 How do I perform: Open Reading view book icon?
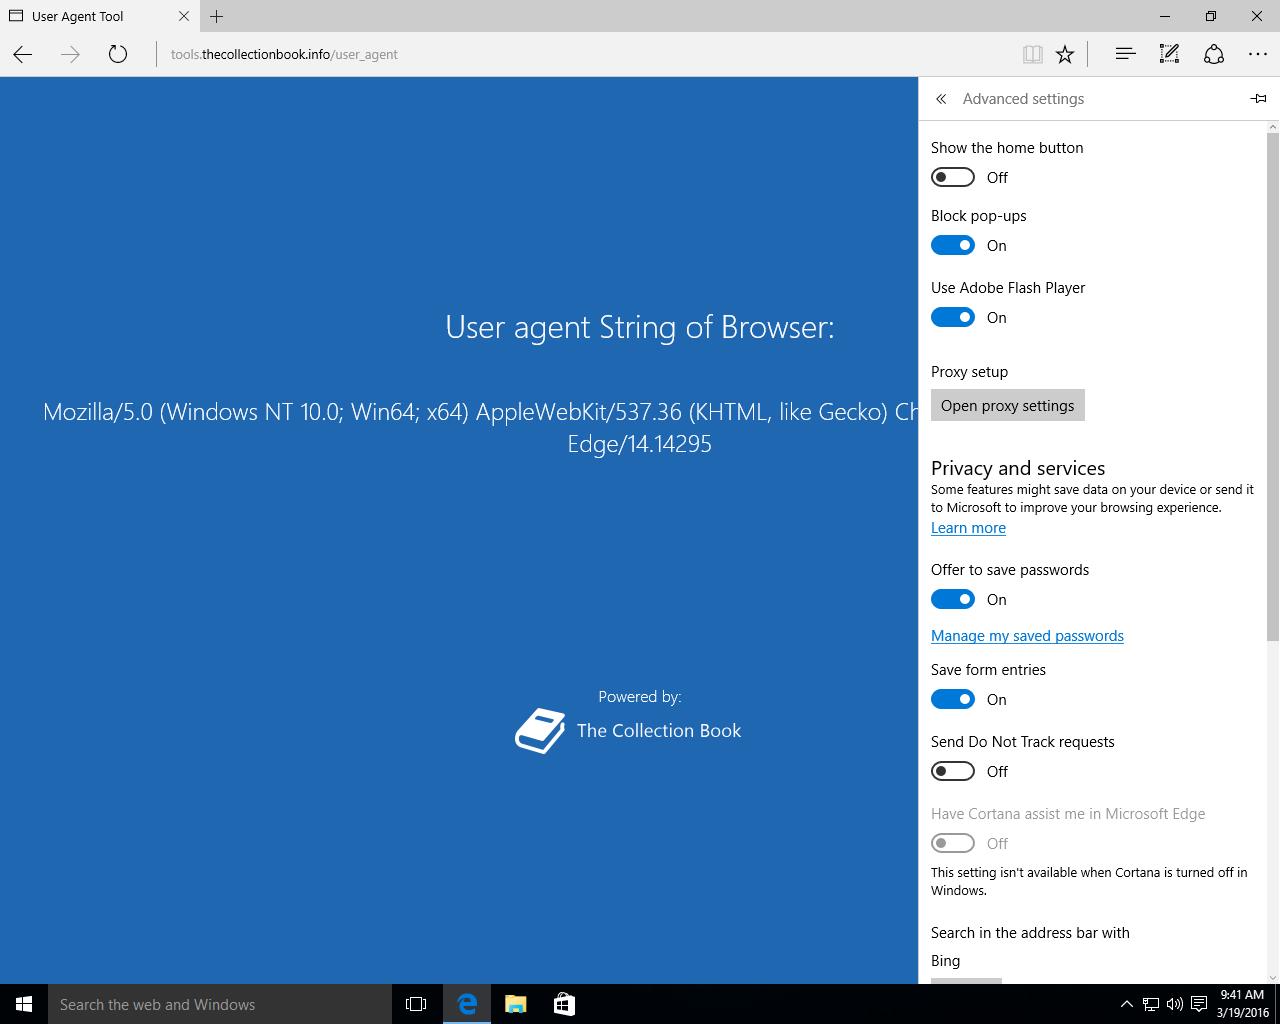coord(1032,54)
